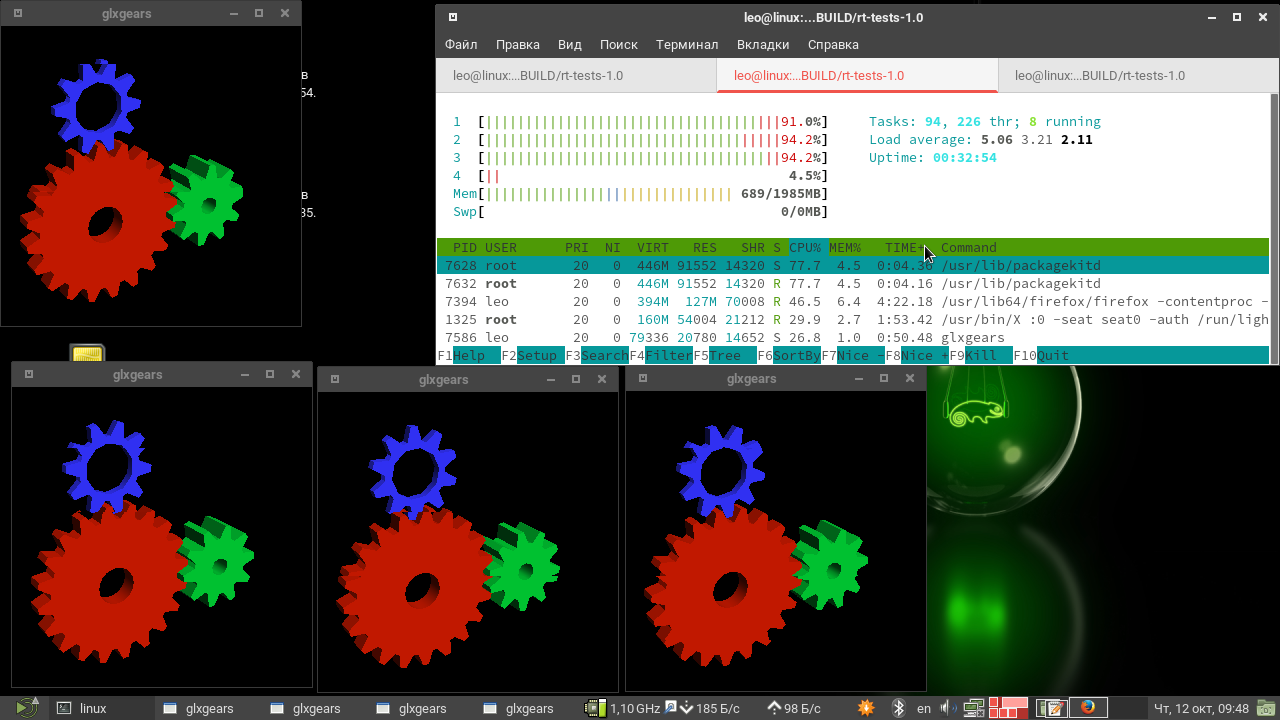Switch workspace using the workspace switcher
Image resolution: width=1280 pixels, height=720 pixels.
1008,708
